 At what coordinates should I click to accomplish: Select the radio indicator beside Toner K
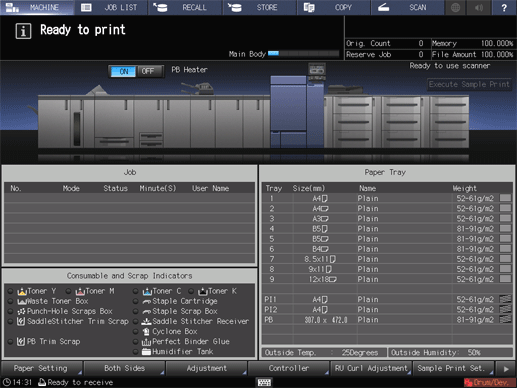(x=191, y=291)
